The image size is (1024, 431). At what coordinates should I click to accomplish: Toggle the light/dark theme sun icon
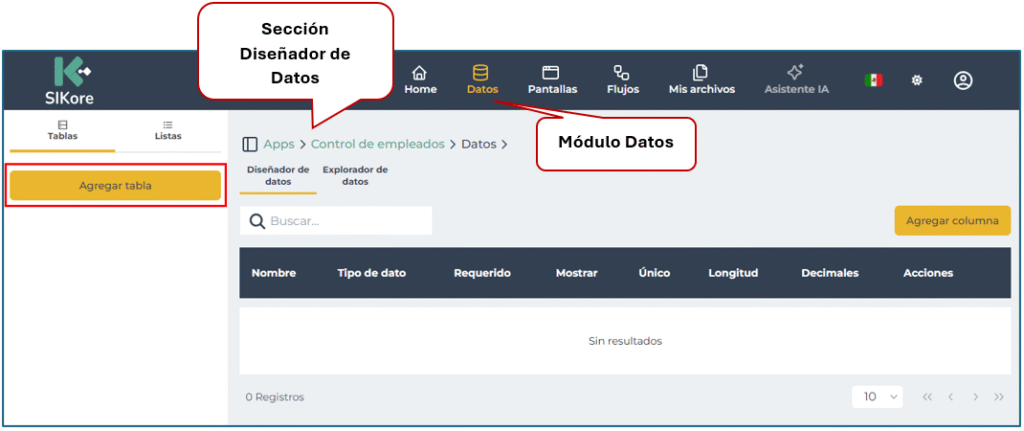point(916,80)
